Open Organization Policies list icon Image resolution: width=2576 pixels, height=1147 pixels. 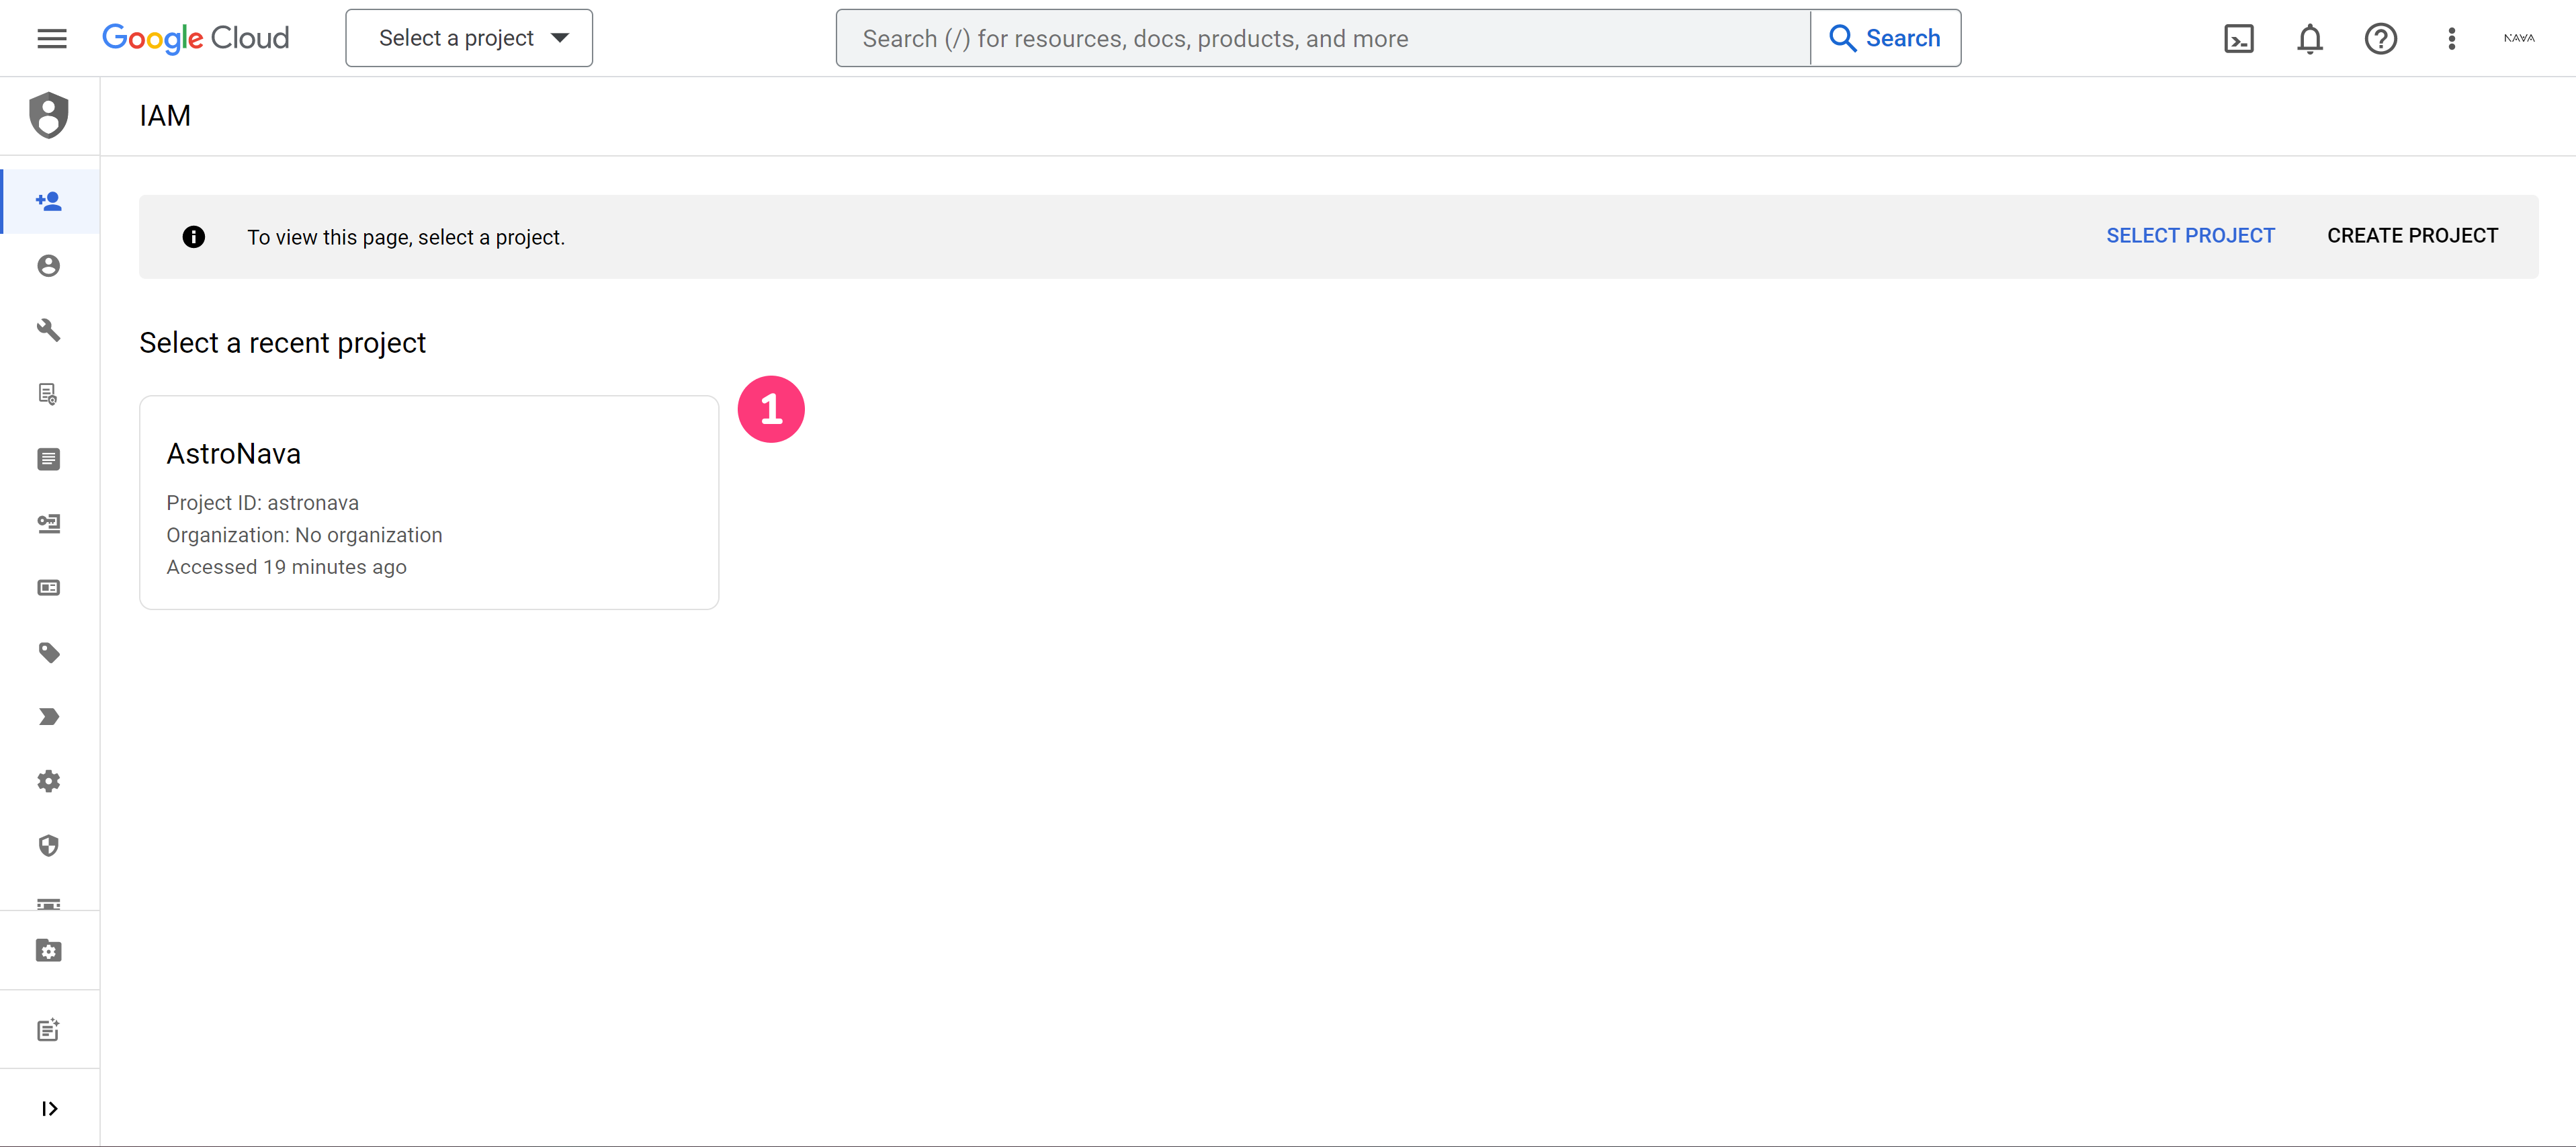[x=49, y=459]
